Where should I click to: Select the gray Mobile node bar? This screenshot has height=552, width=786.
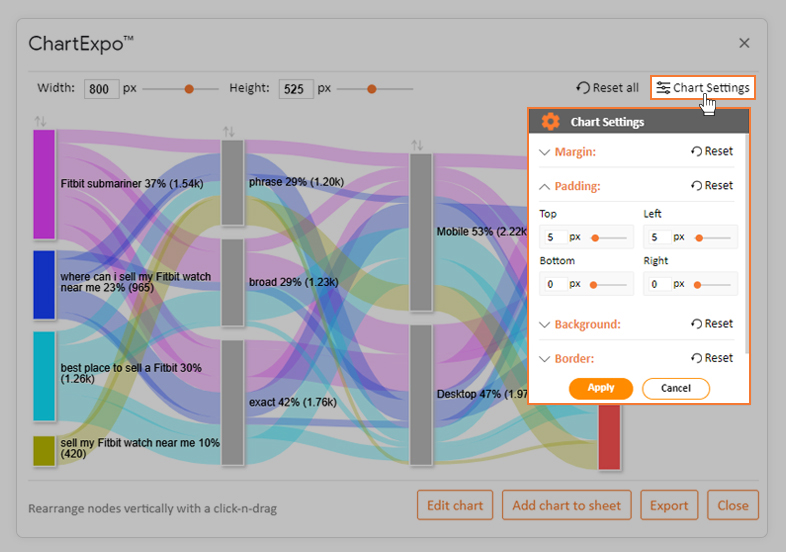[421, 232]
